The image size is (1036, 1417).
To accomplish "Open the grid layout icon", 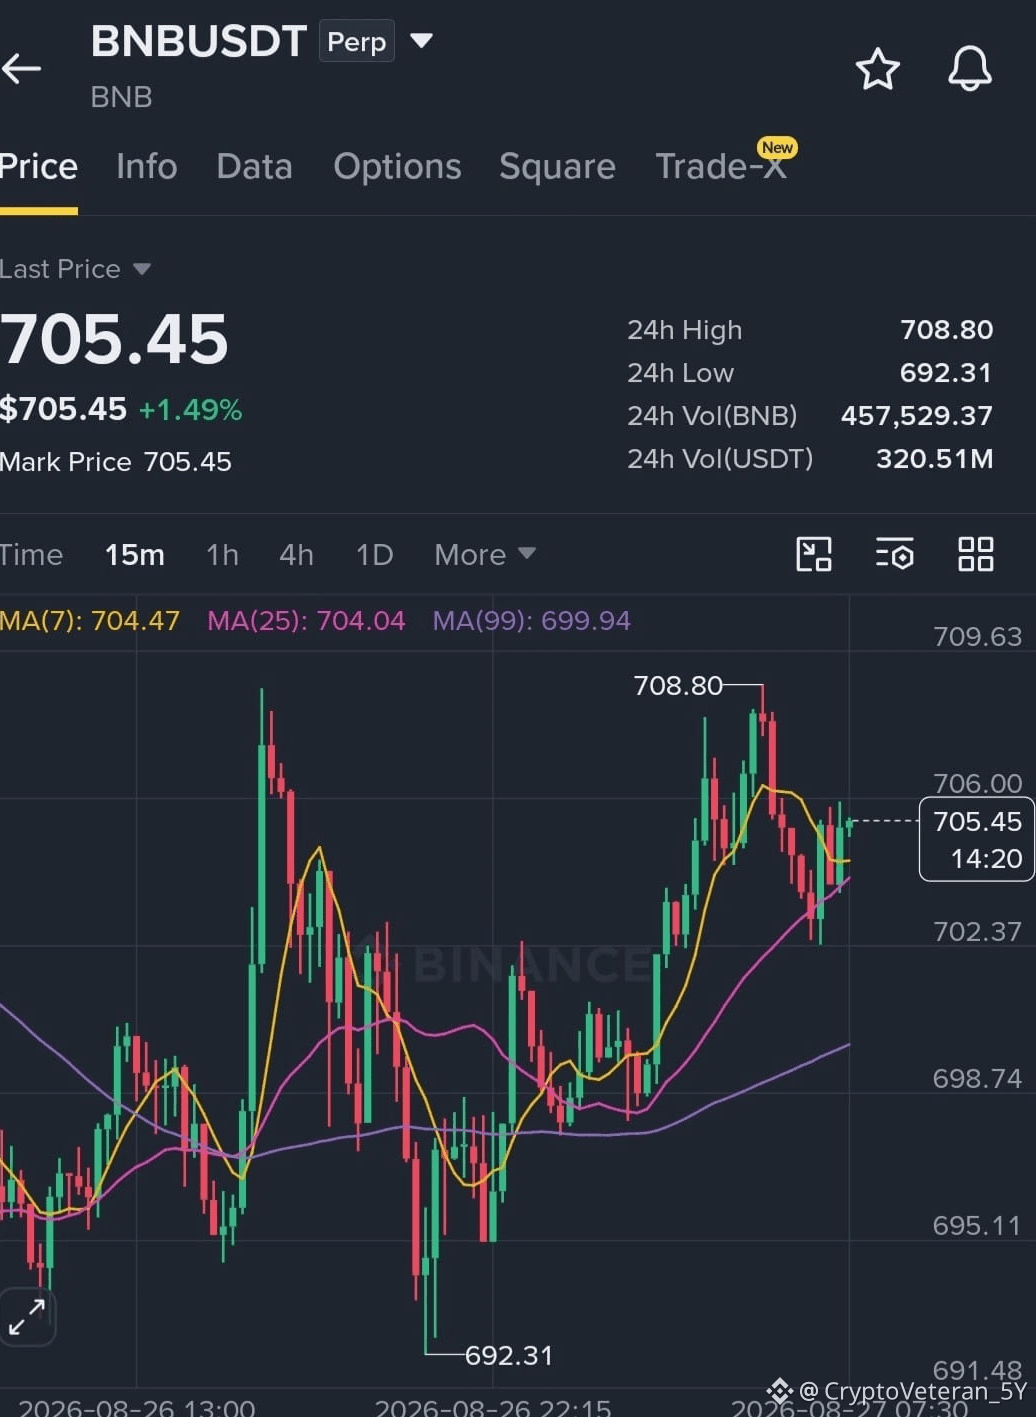I will coord(976,554).
